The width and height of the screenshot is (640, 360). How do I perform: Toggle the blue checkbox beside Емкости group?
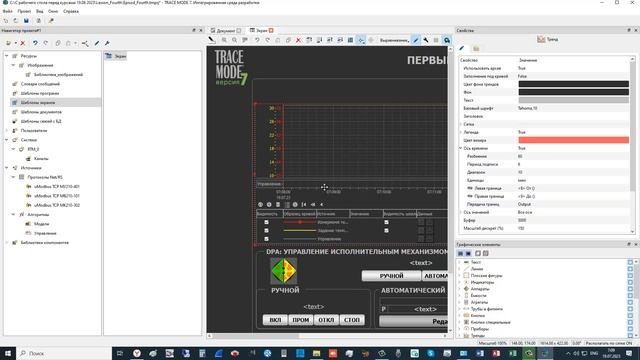(x=630, y=296)
